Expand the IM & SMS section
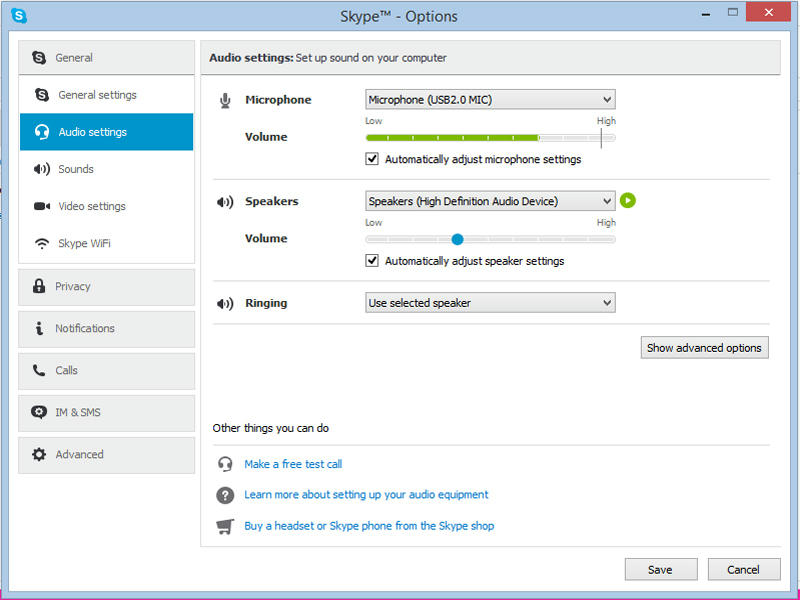This screenshot has height=600, width=800. tap(107, 413)
